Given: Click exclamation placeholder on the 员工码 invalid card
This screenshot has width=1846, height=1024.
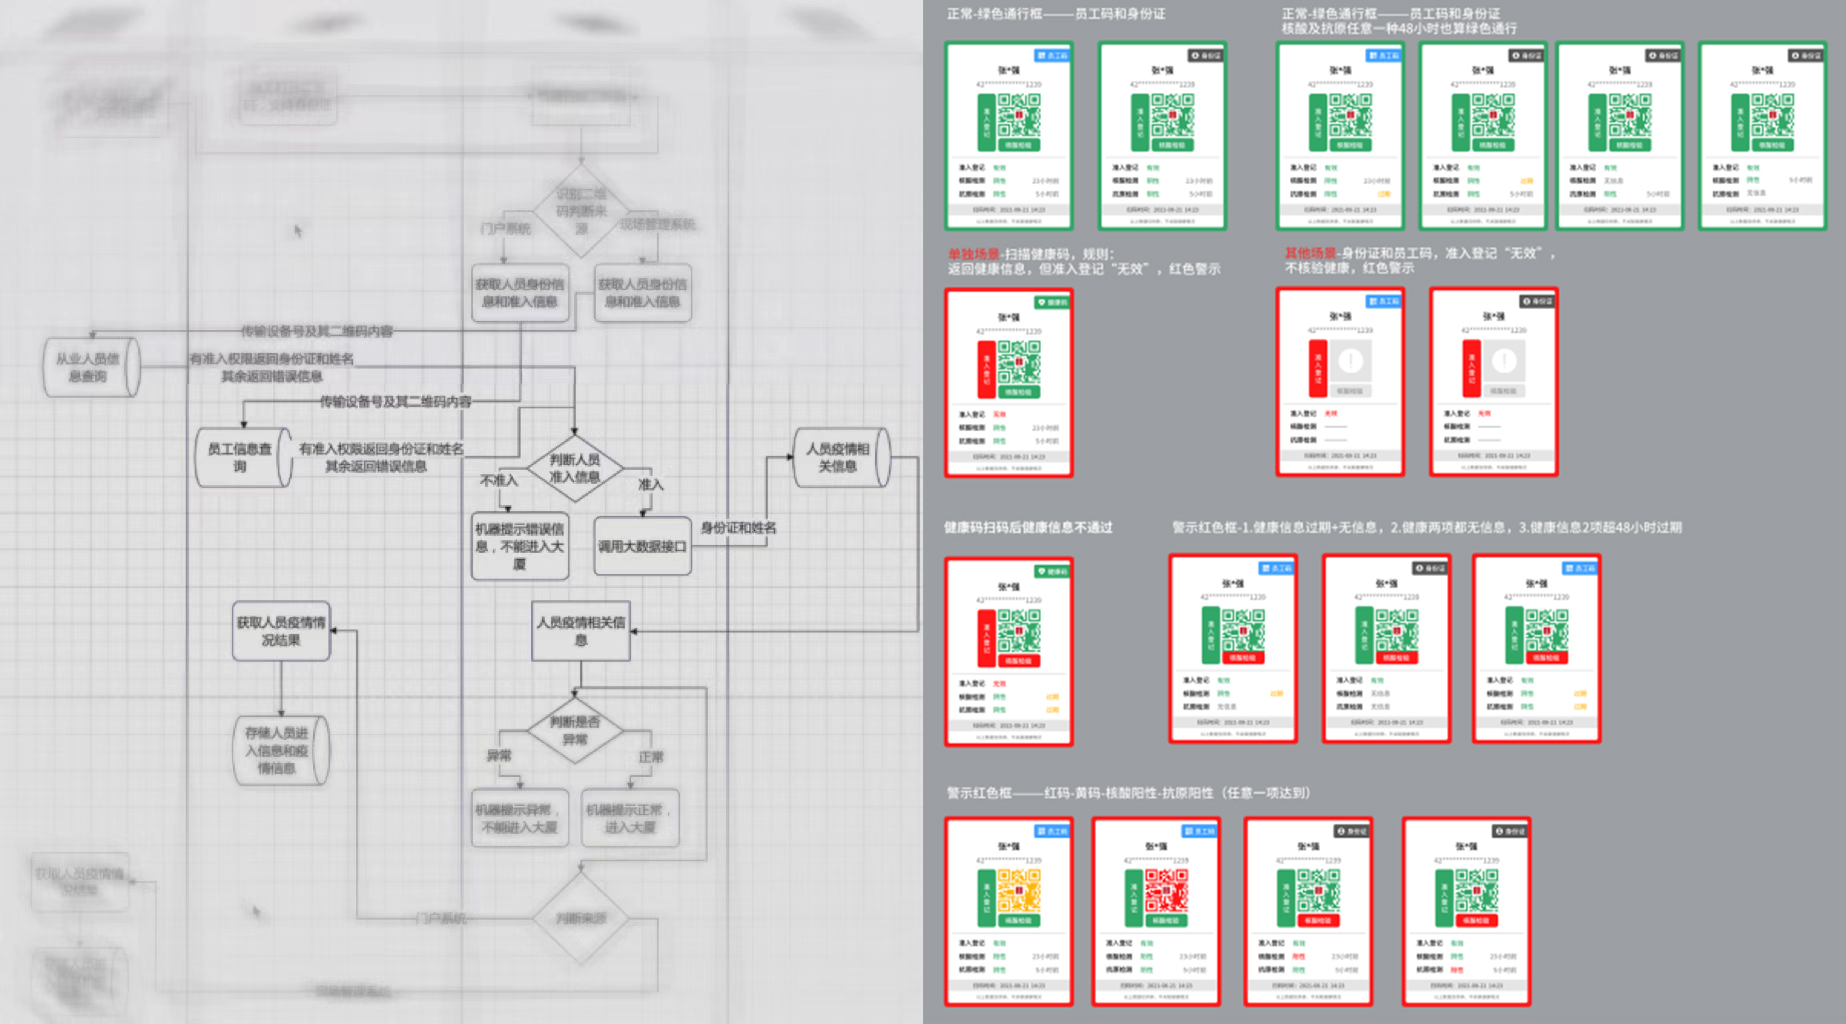Looking at the screenshot, I should (1350, 361).
